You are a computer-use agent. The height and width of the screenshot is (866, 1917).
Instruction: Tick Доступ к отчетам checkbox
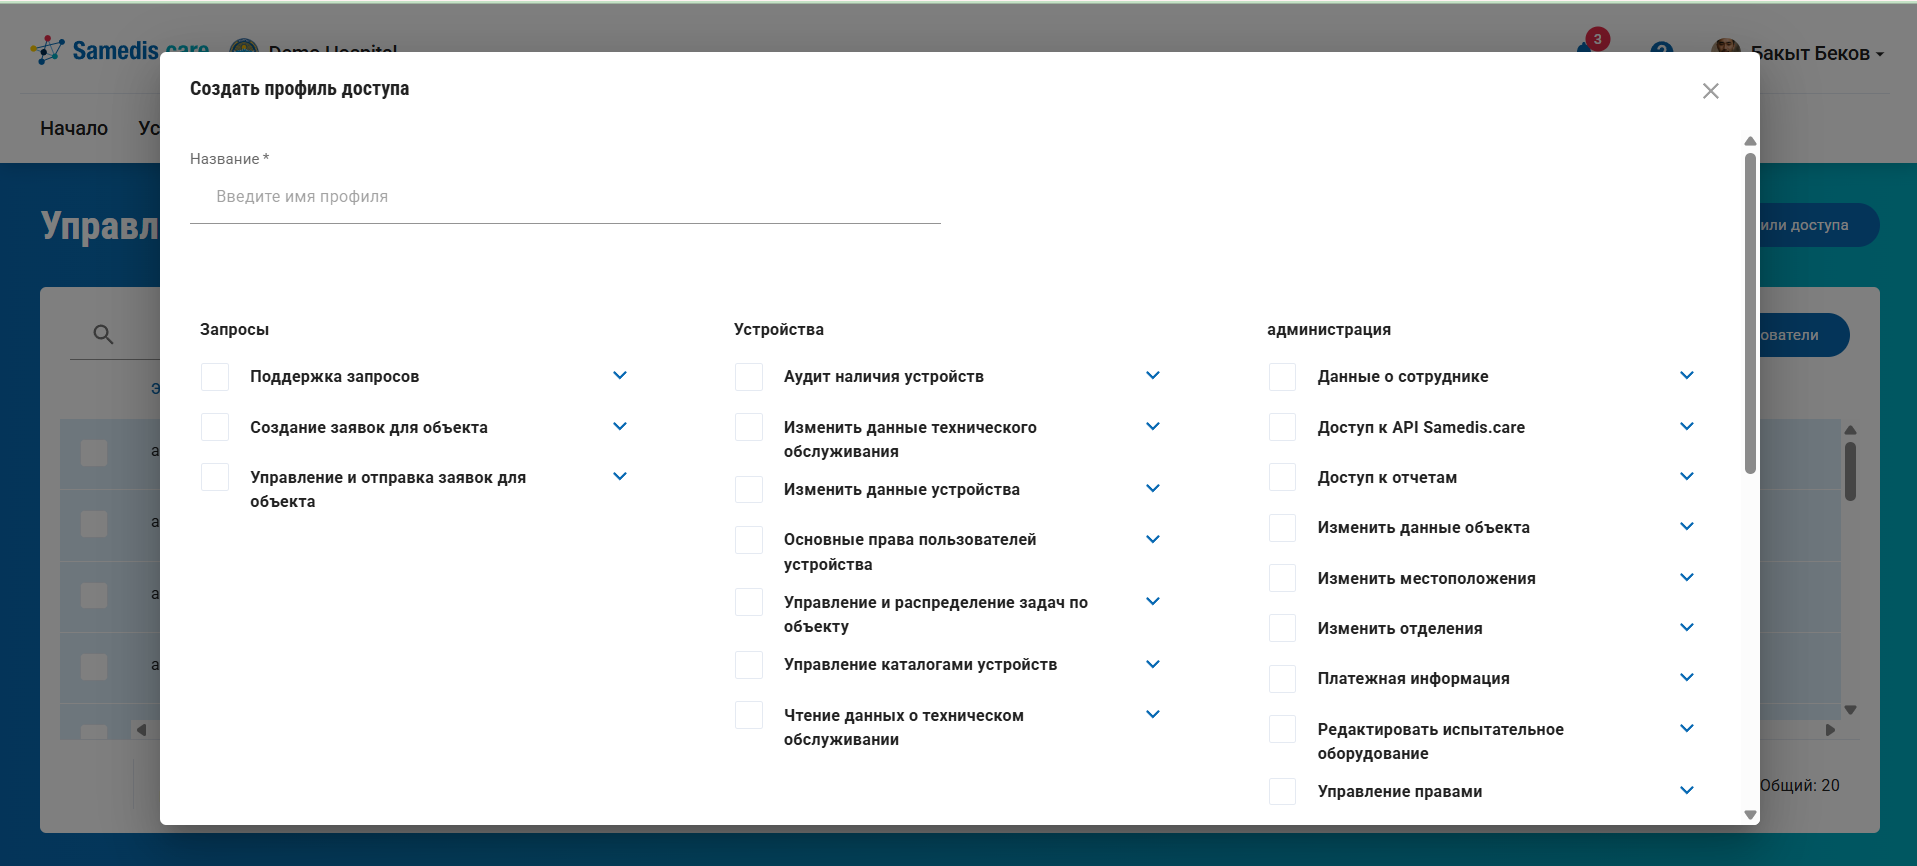(1283, 477)
